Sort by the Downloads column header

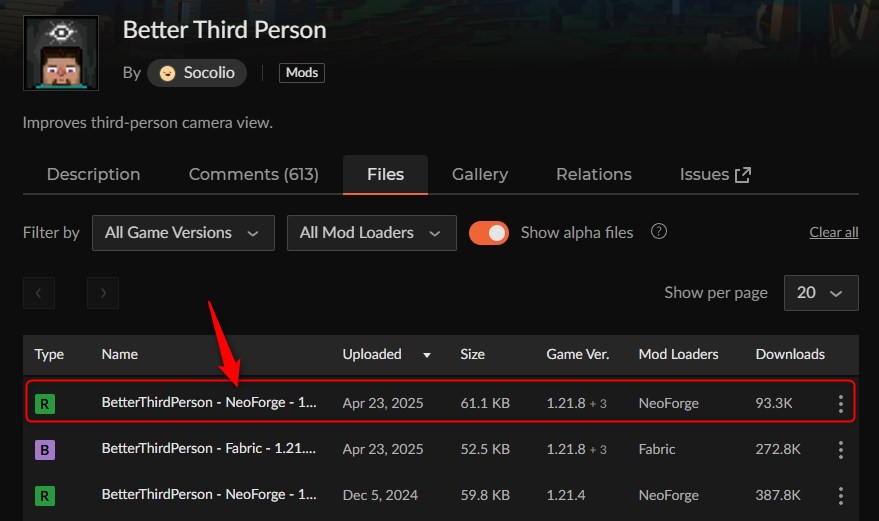pos(790,354)
